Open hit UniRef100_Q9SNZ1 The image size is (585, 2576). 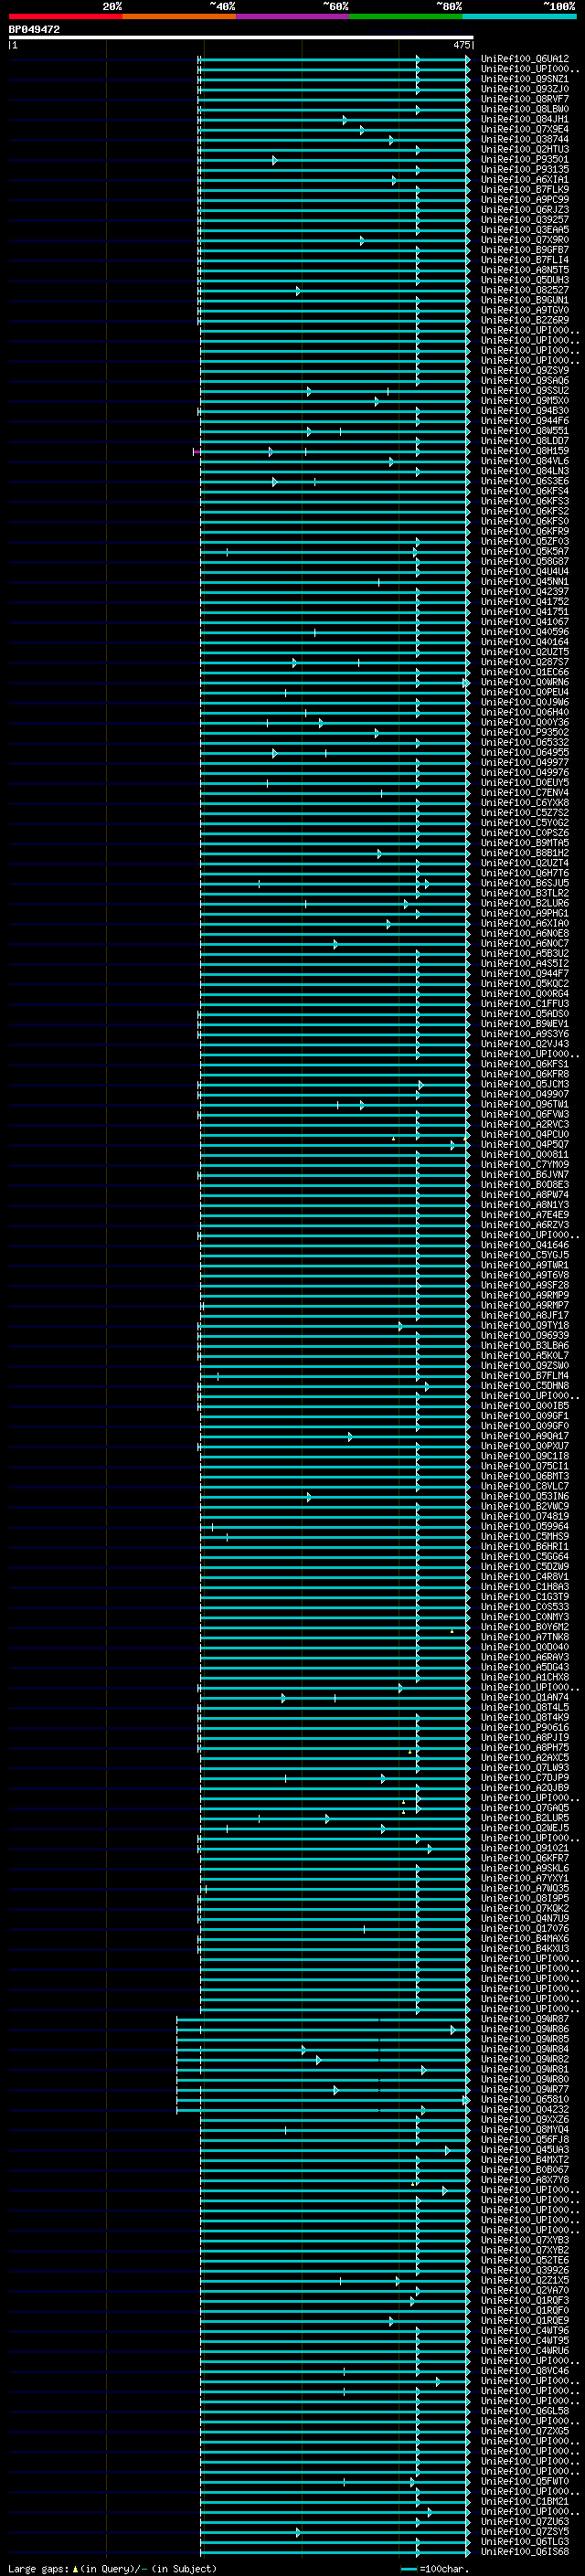point(525,79)
